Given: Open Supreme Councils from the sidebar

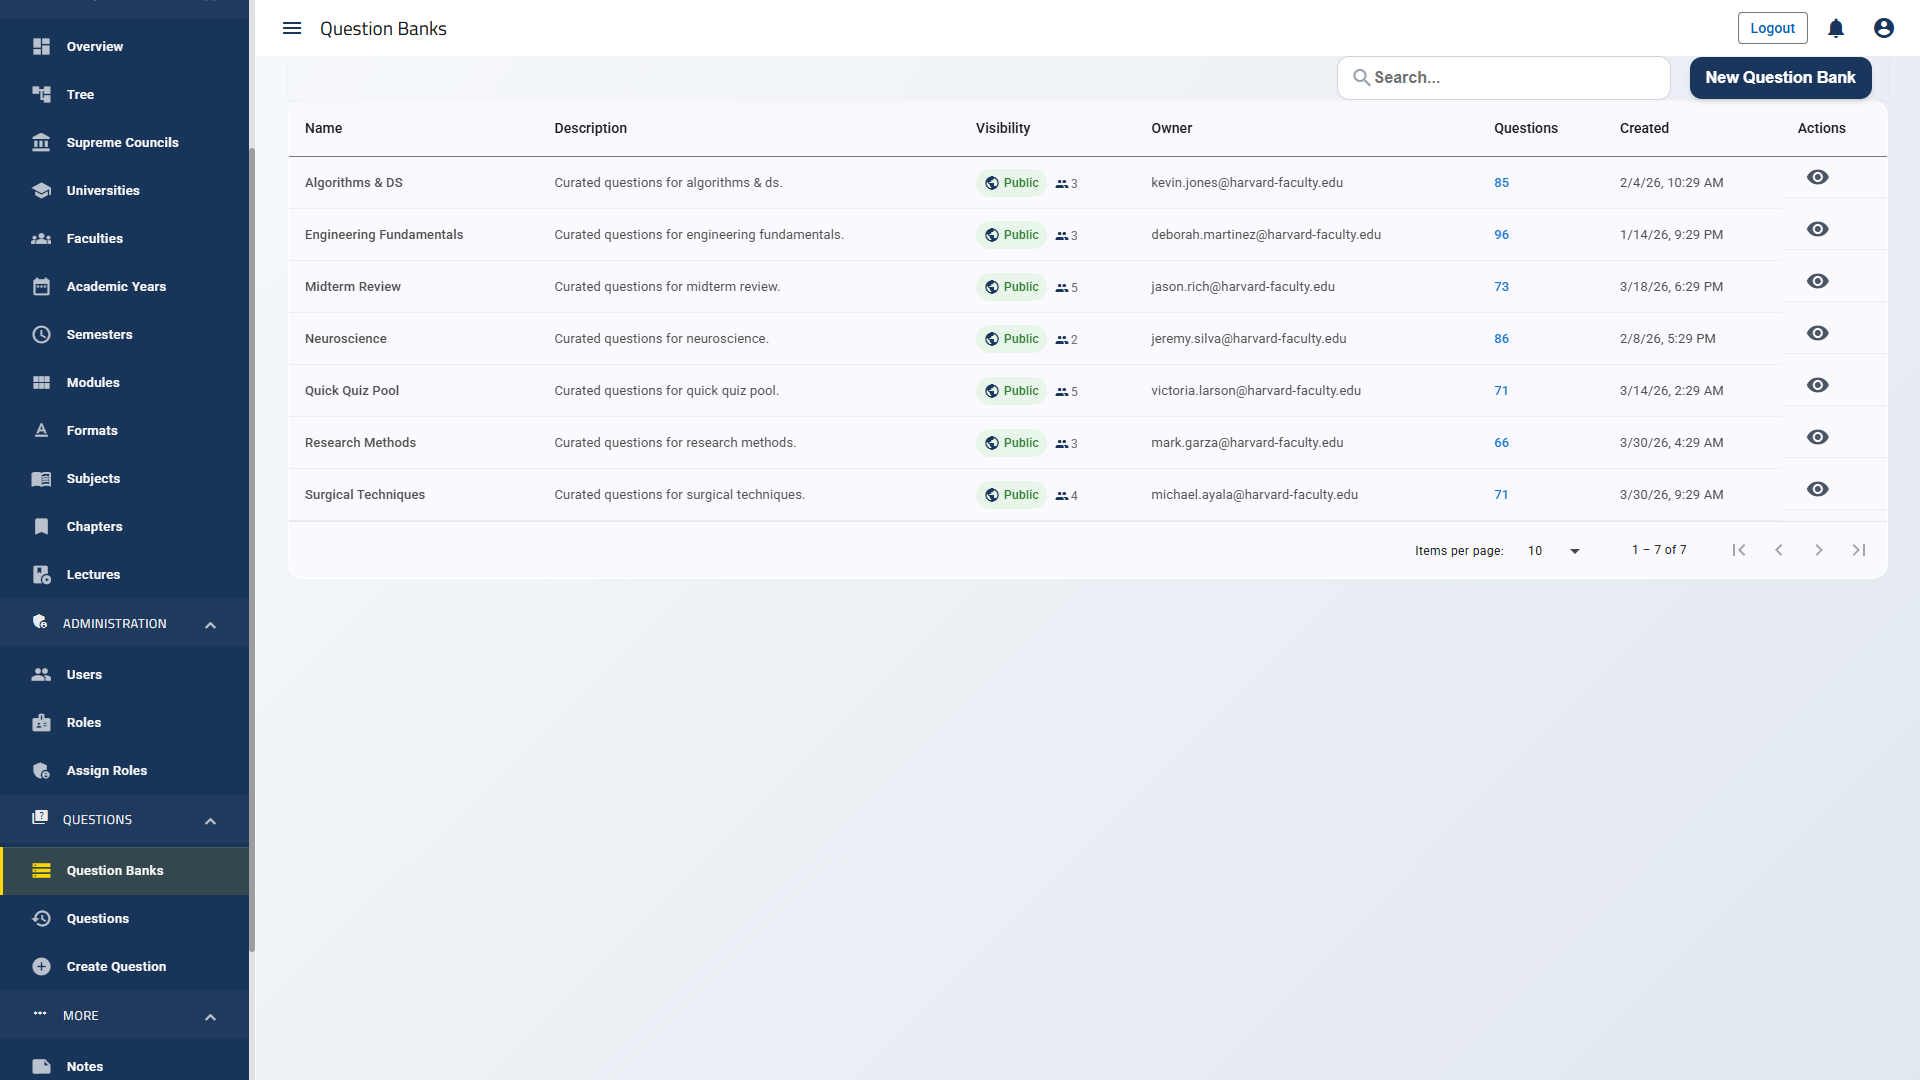Looking at the screenshot, I should click(x=41, y=142).
